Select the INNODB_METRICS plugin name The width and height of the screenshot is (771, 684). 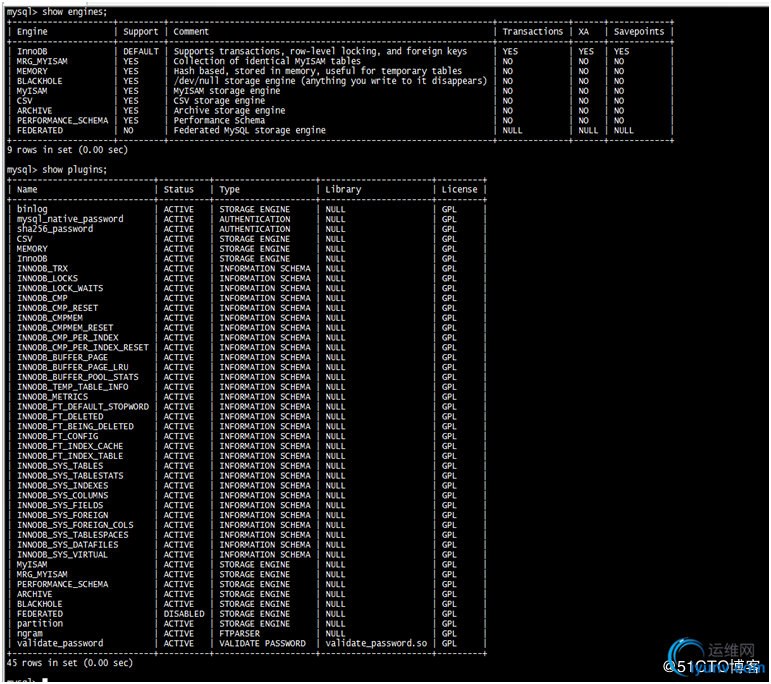52,397
